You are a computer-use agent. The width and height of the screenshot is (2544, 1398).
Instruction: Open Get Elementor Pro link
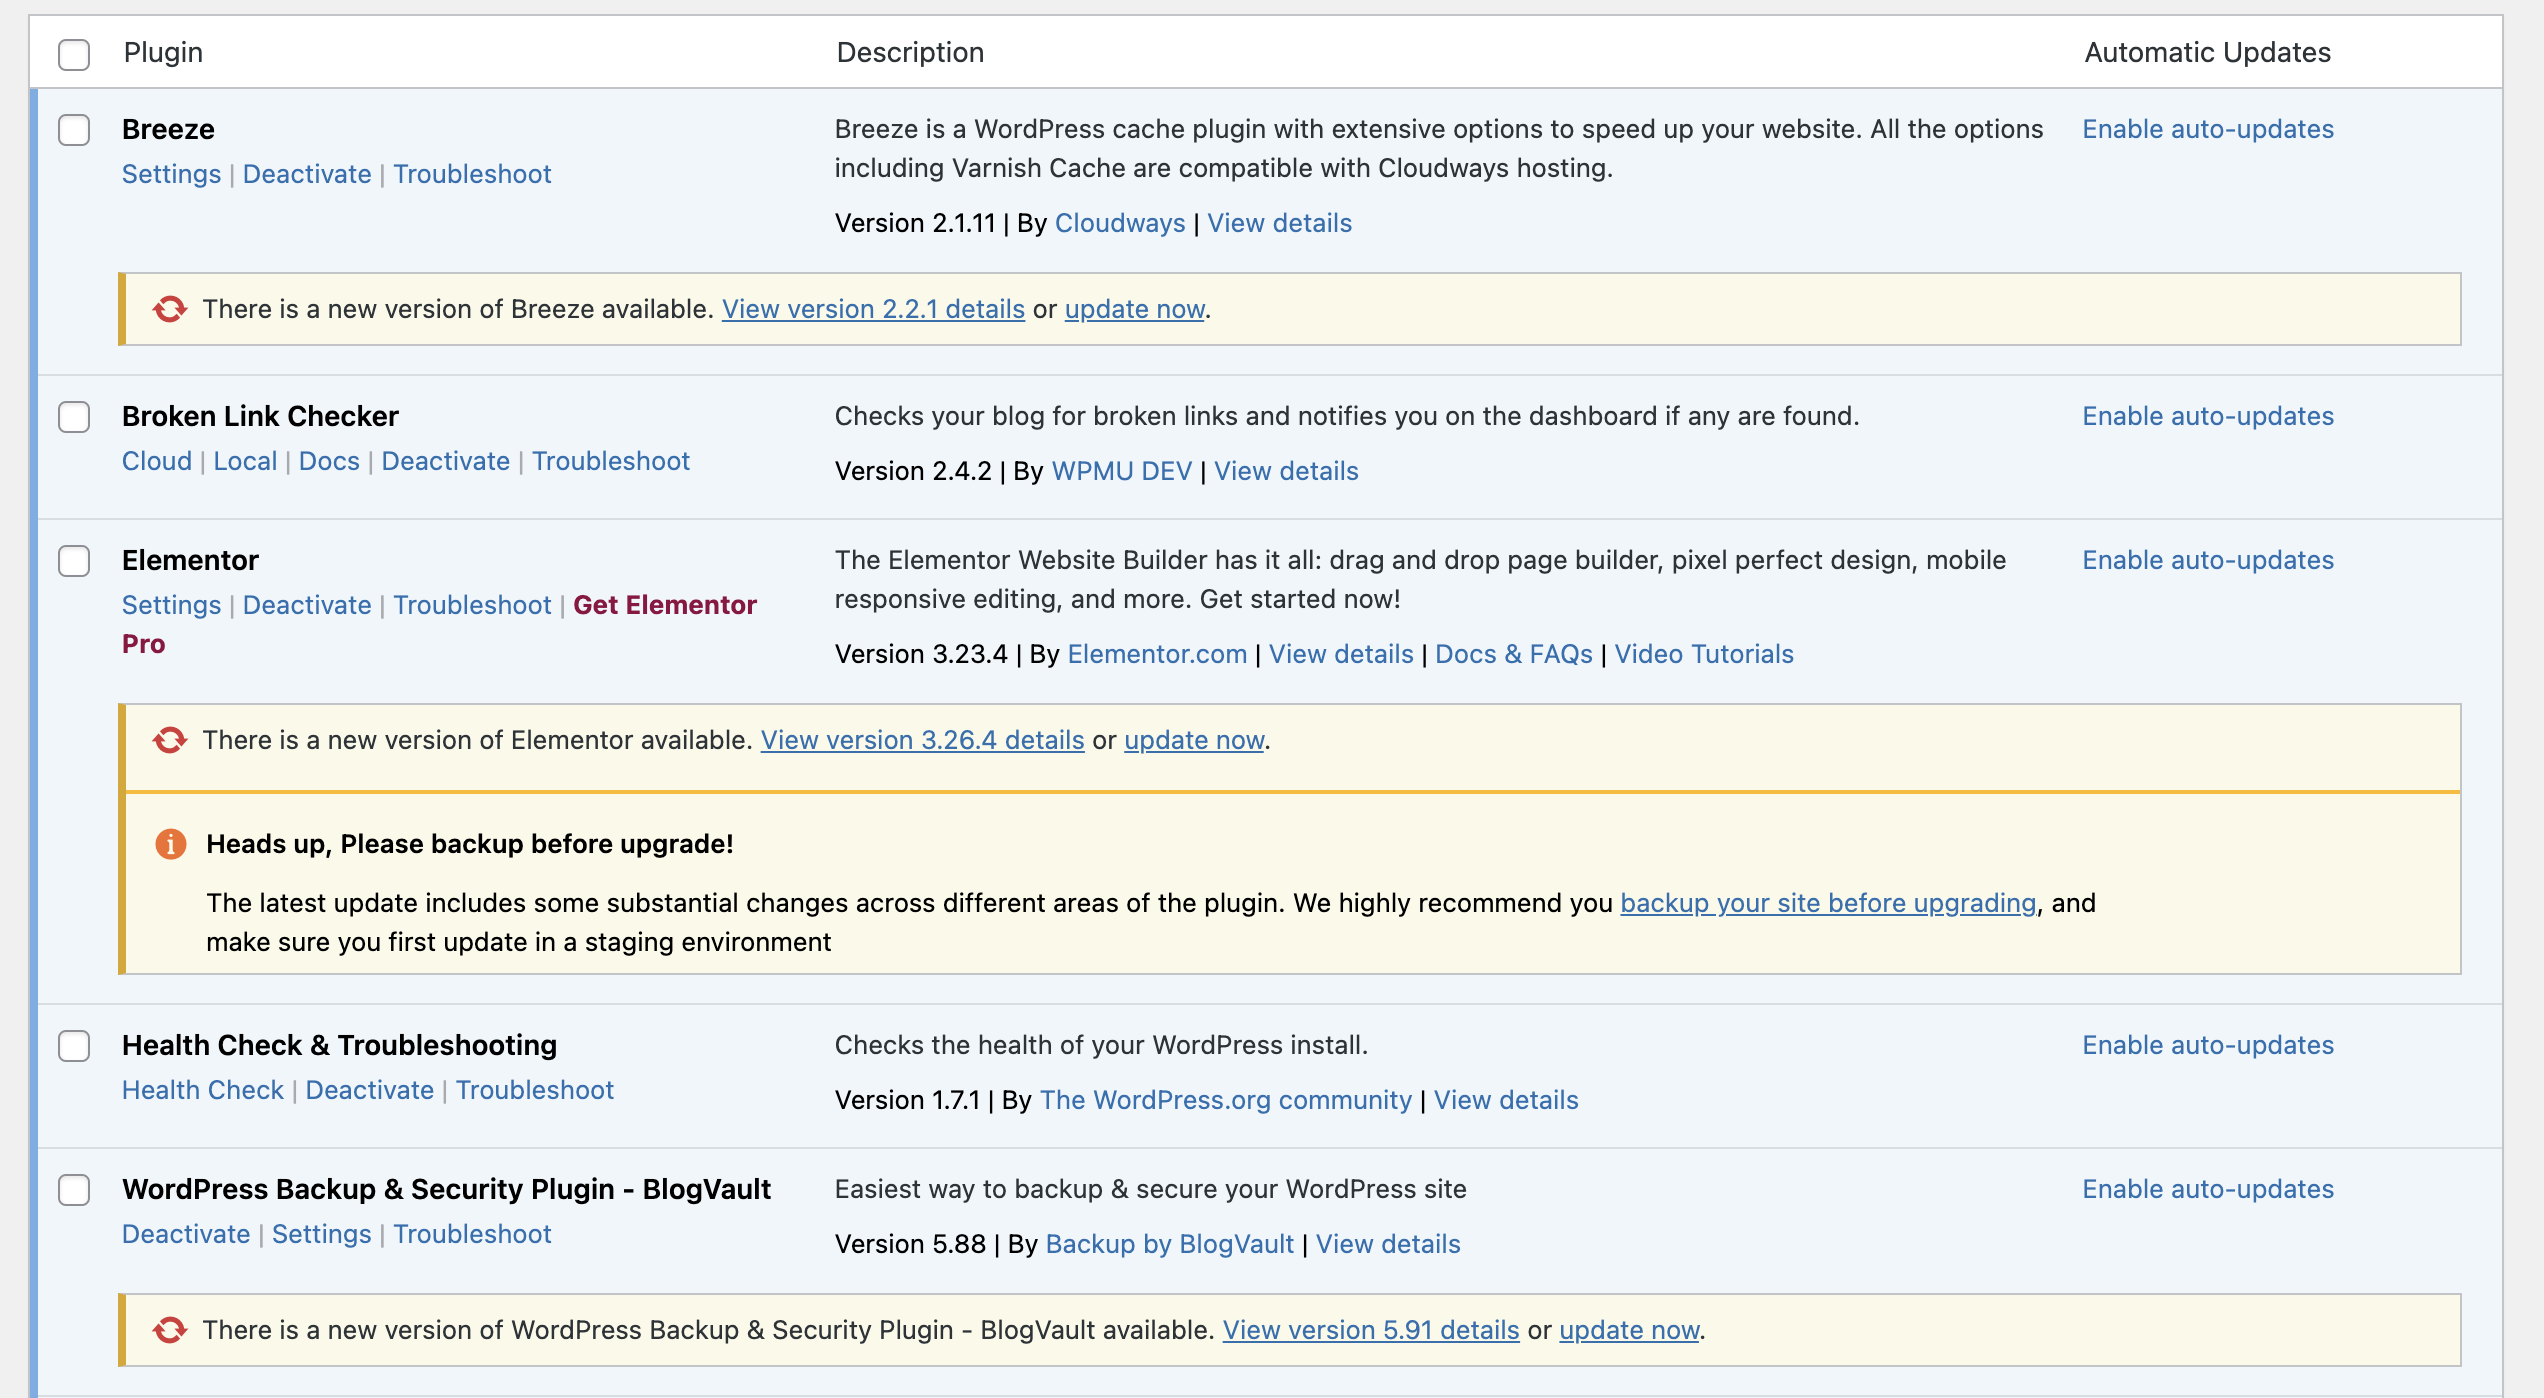[x=664, y=605]
